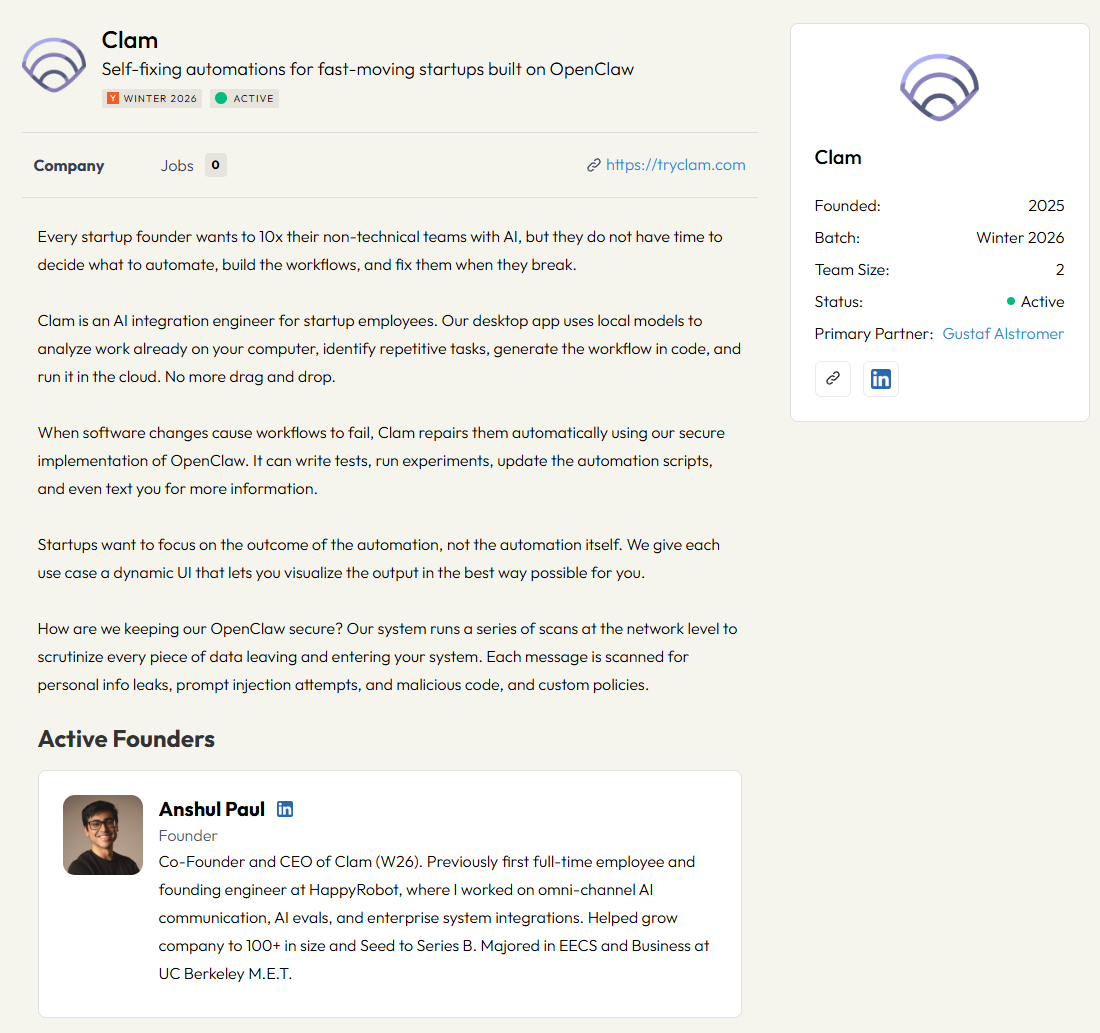Image resolution: width=1100 pixels, height=1033 pixels.
Task: Click the Active Founders heading
Action: (126, 739)
